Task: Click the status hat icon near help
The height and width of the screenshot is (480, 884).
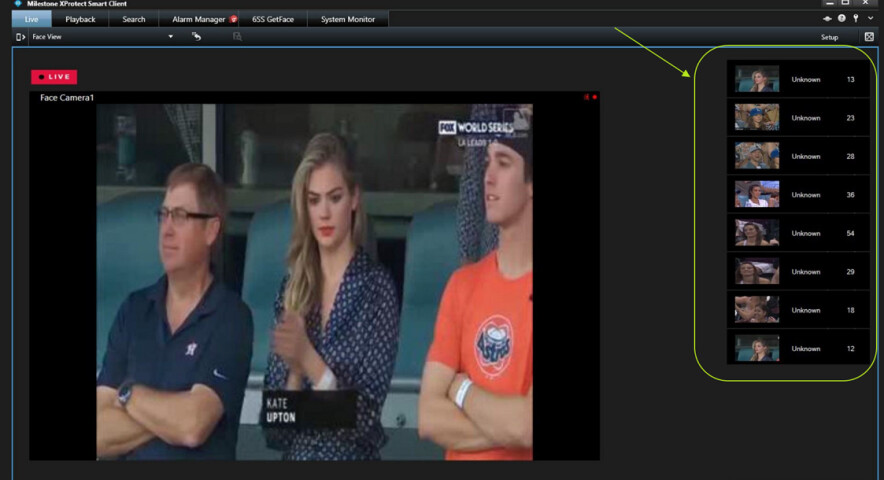Action: point(827,19)
